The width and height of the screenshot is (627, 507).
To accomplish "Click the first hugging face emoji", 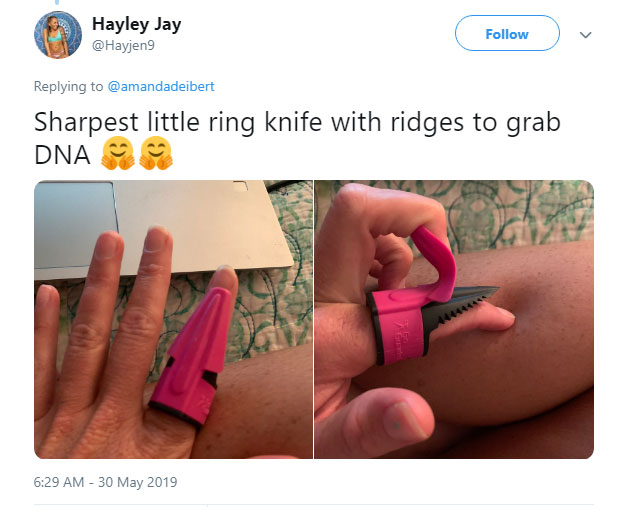I will (x=118, y=153).
